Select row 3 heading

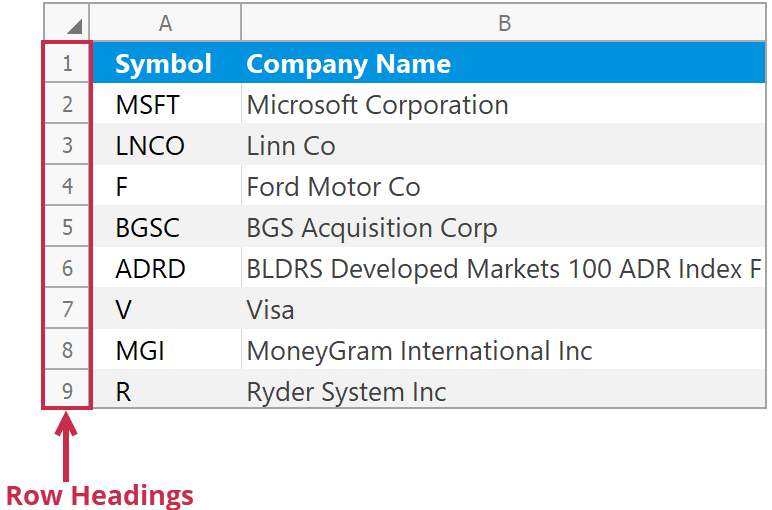point(67,146)
